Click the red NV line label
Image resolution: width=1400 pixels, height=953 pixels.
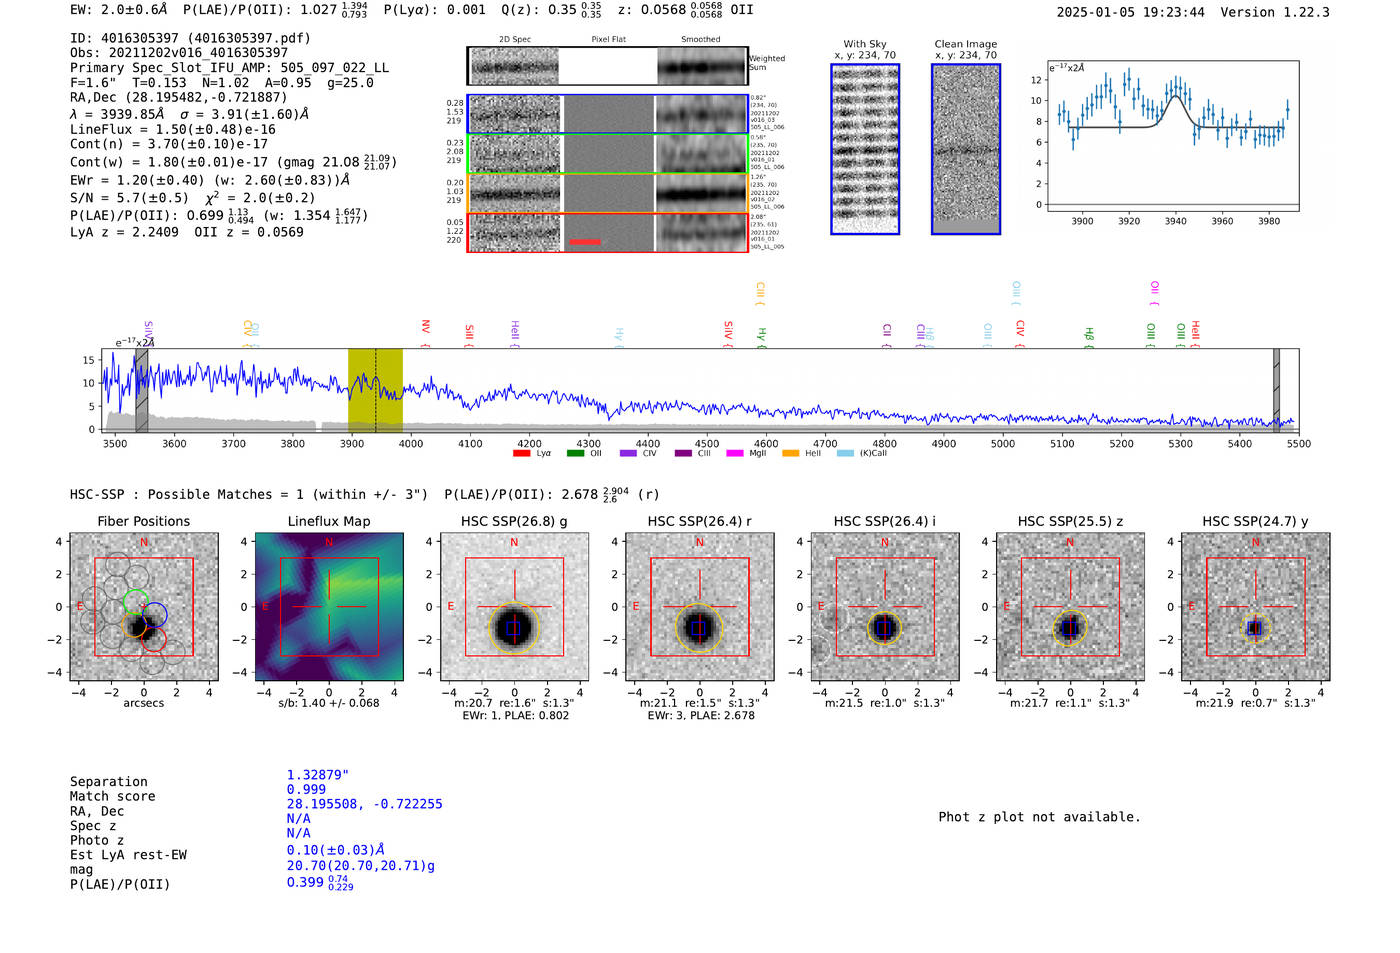426,328
